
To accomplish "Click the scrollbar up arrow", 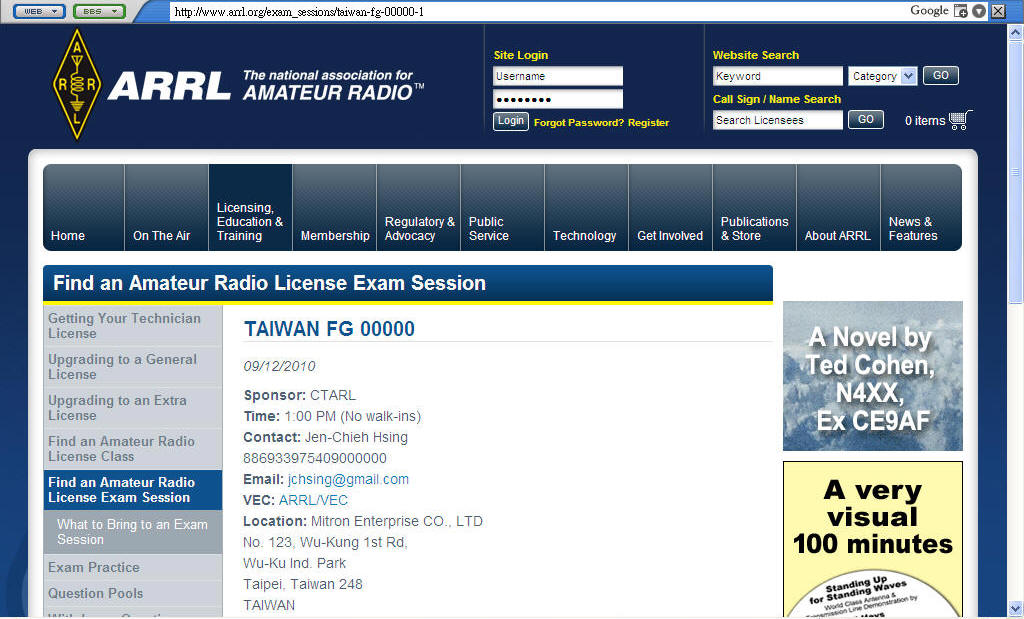I will pyautogui.click(x=1016, y=31).
